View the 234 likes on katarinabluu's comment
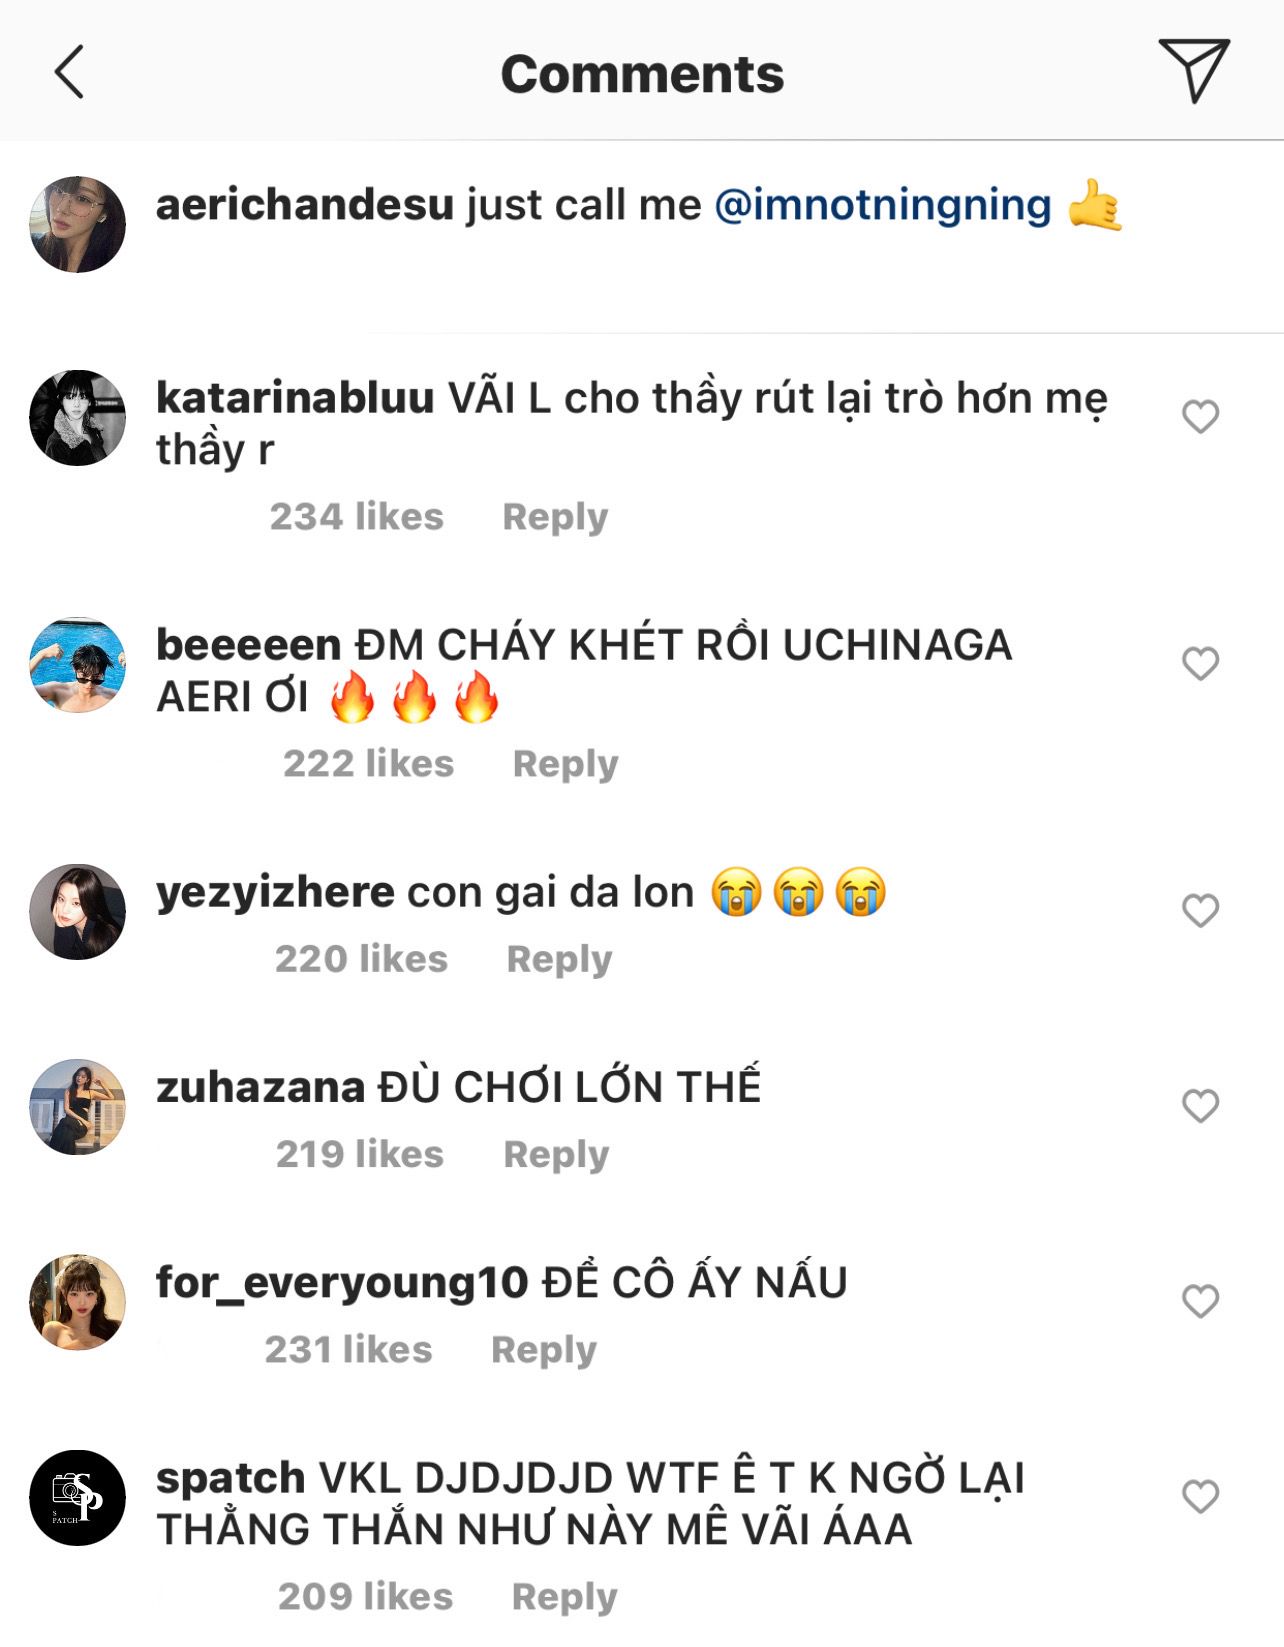1284x1647 pixels. [x=357, y=517]
